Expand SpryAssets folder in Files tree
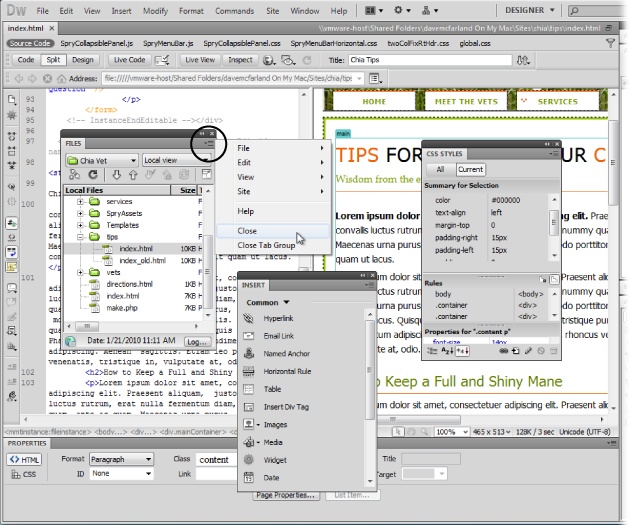This screenshot has width=630, height=525. pos(80,213)
